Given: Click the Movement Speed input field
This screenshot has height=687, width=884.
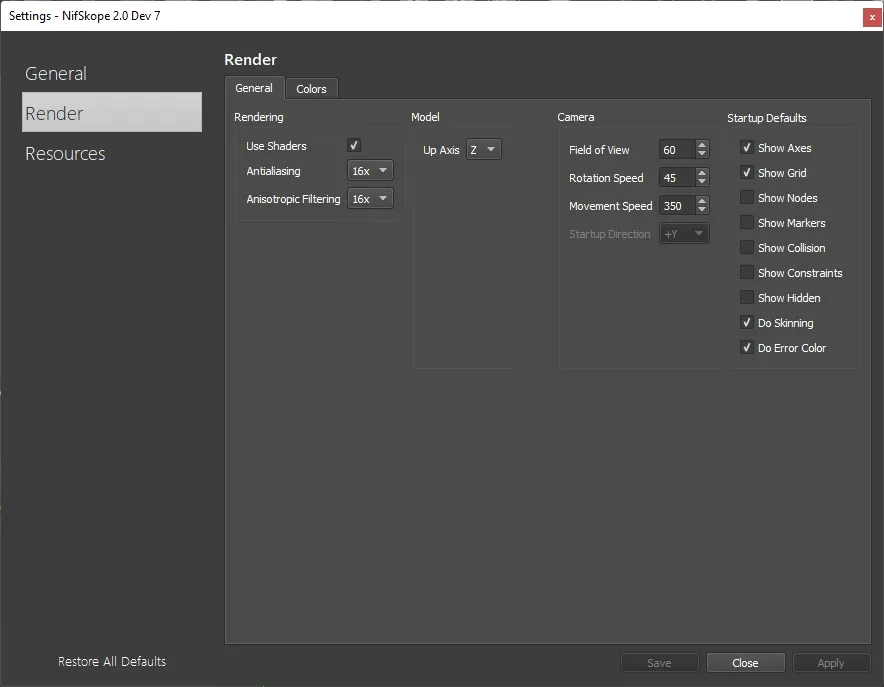Looking at the screenshot, I should pos(677,206).
